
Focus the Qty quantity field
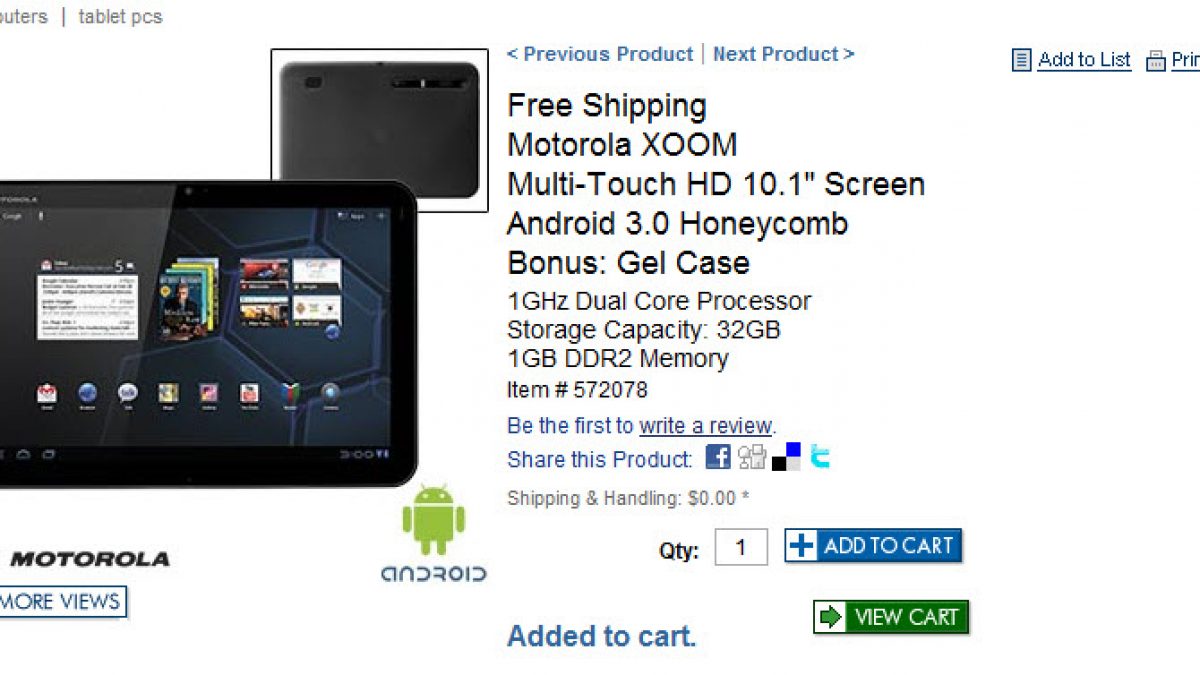(x=741, y=547)
